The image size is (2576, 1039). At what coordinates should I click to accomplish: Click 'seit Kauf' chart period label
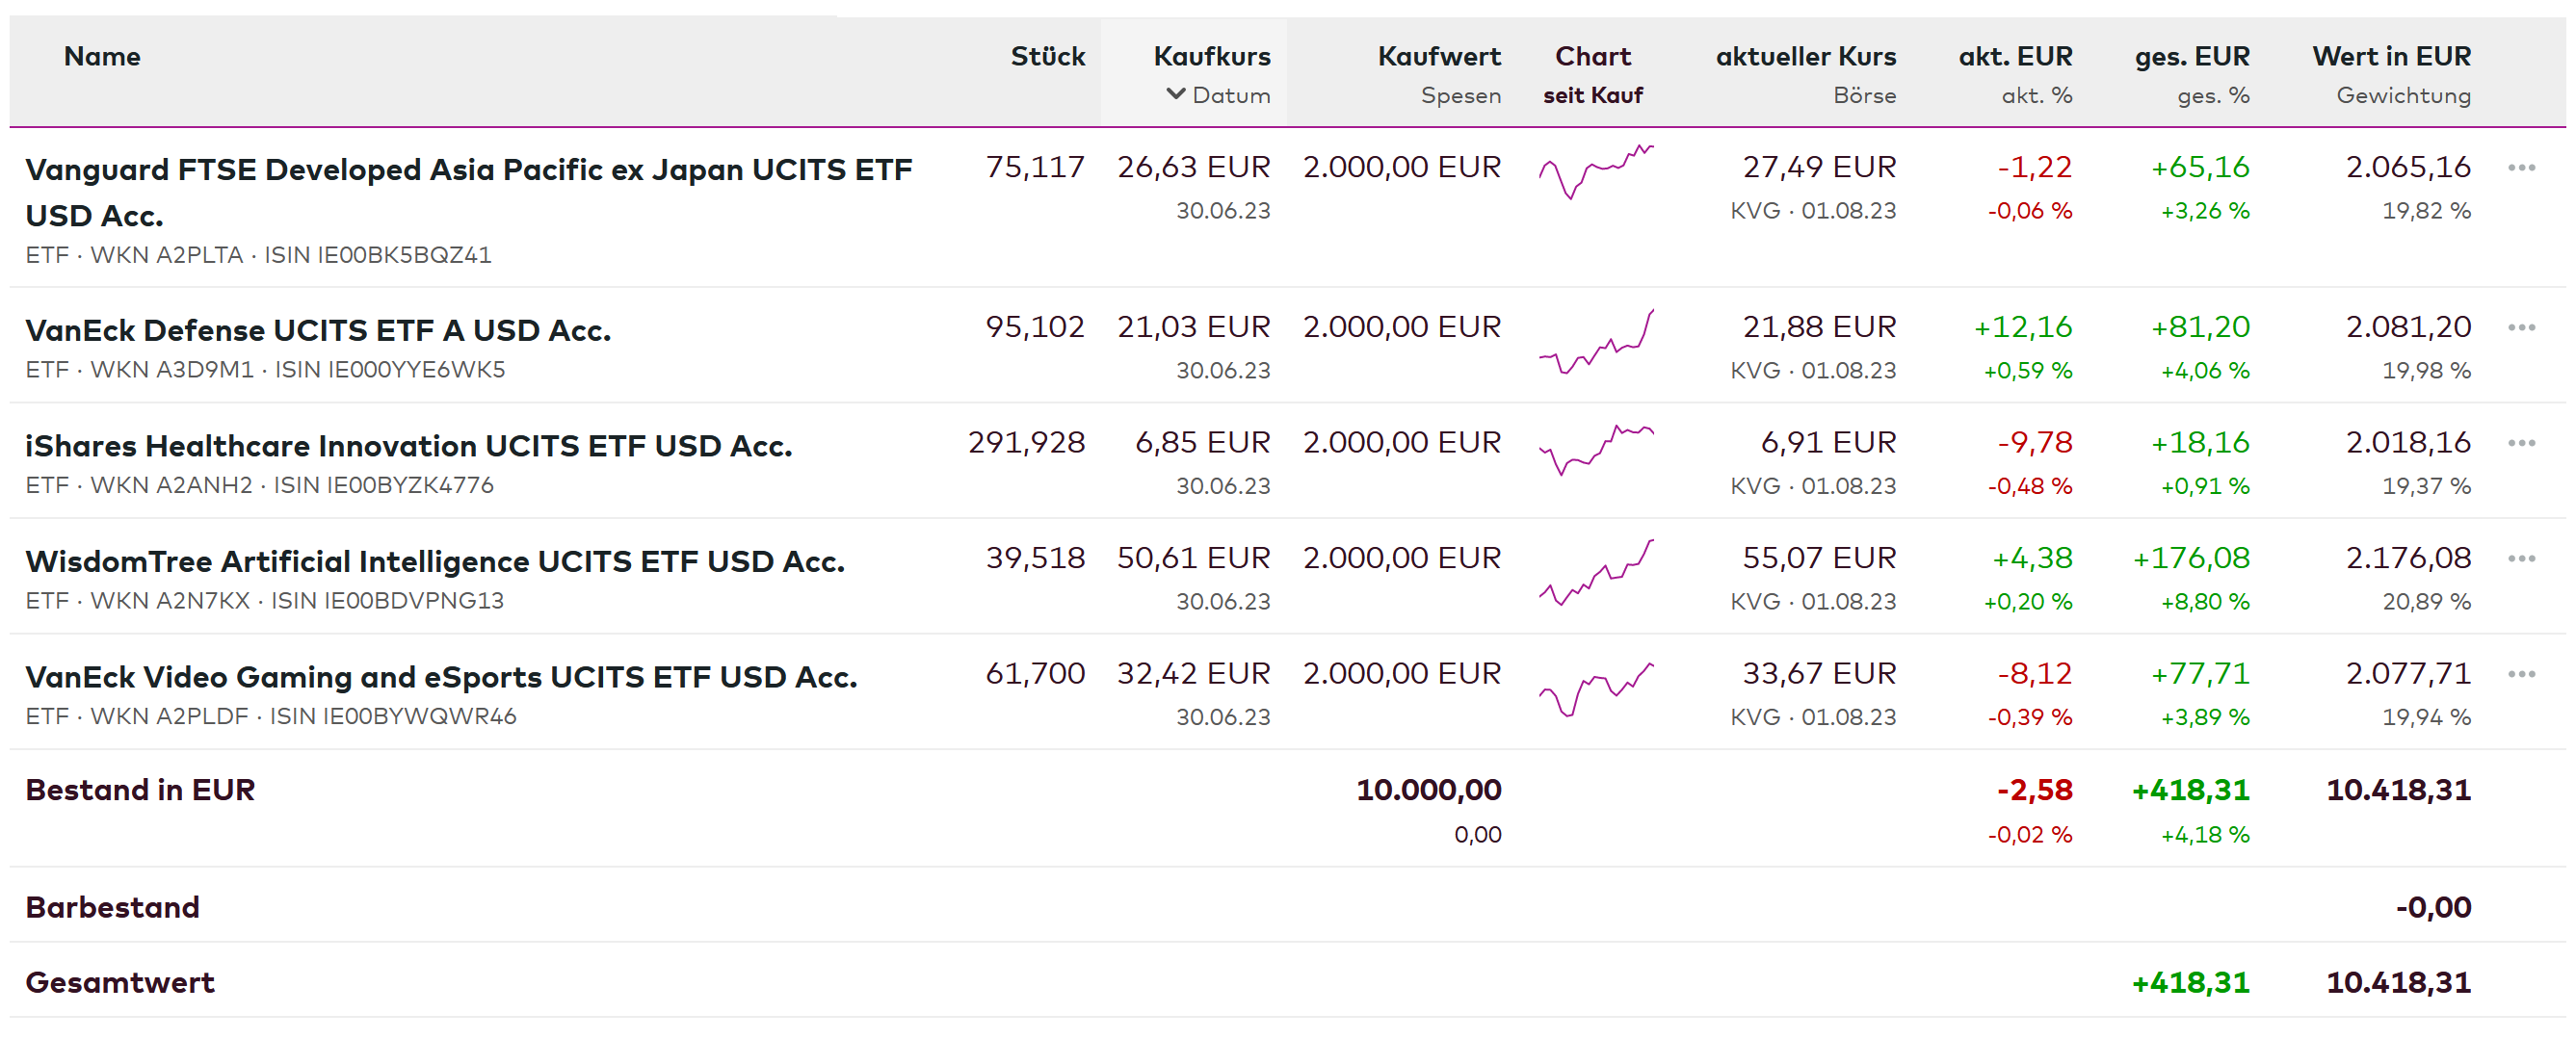(x=1592, y=96)
